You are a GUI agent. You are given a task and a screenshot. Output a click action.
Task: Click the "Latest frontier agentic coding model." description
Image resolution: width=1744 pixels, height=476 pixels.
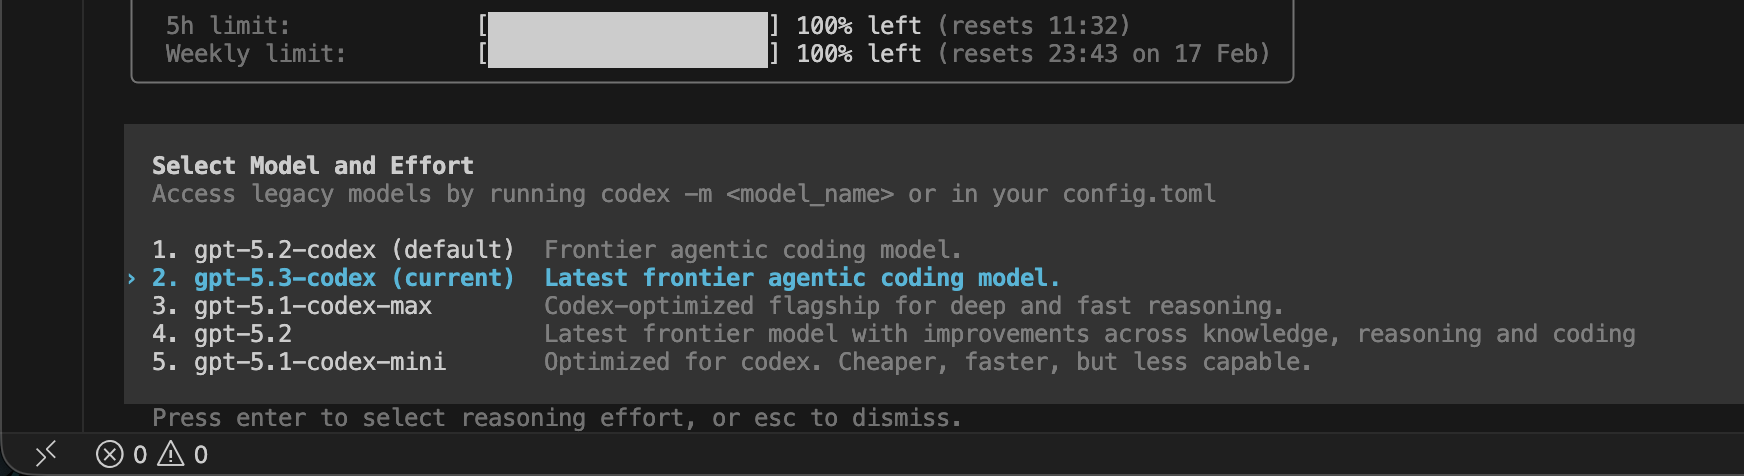point(801,278)
